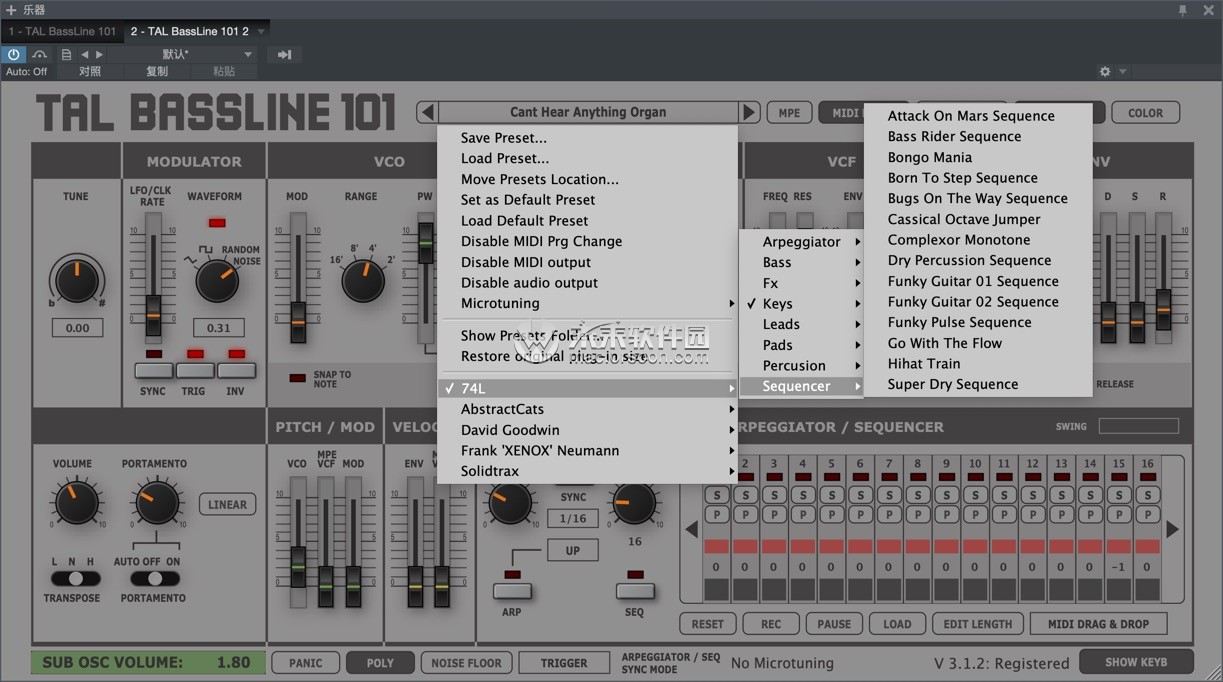Toggle the SEQ on/off button
Image resolution: width=1223 pixels, height=682 pixels.
point(635,591)
